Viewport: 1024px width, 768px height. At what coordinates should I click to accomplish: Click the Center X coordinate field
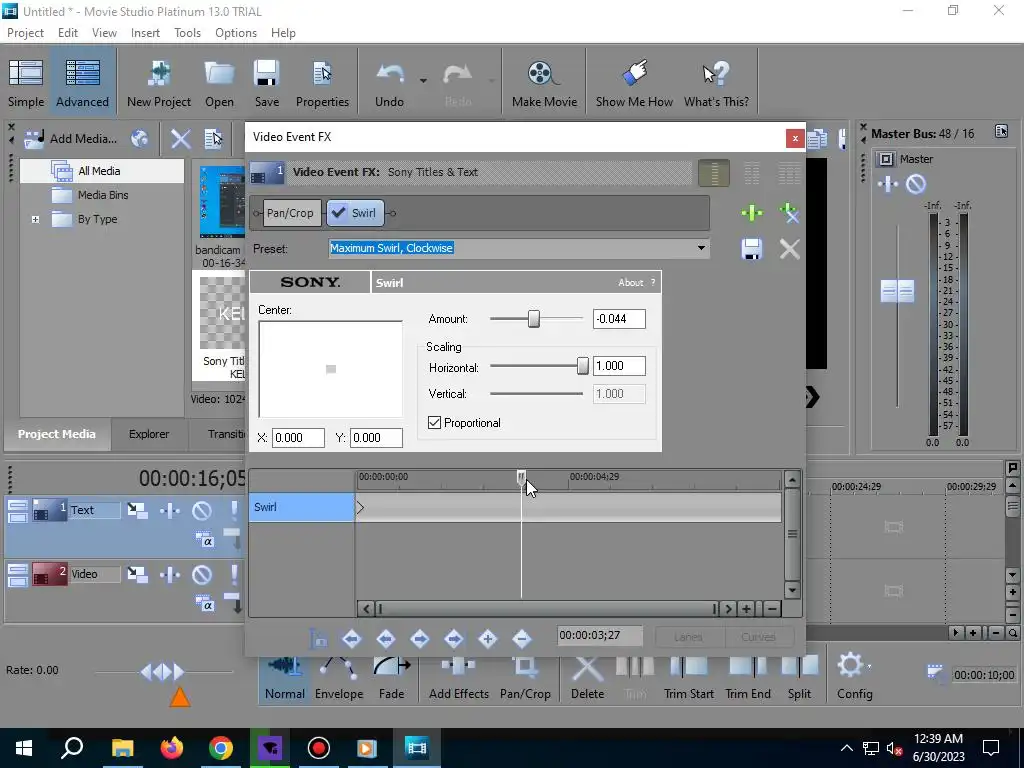298,438
